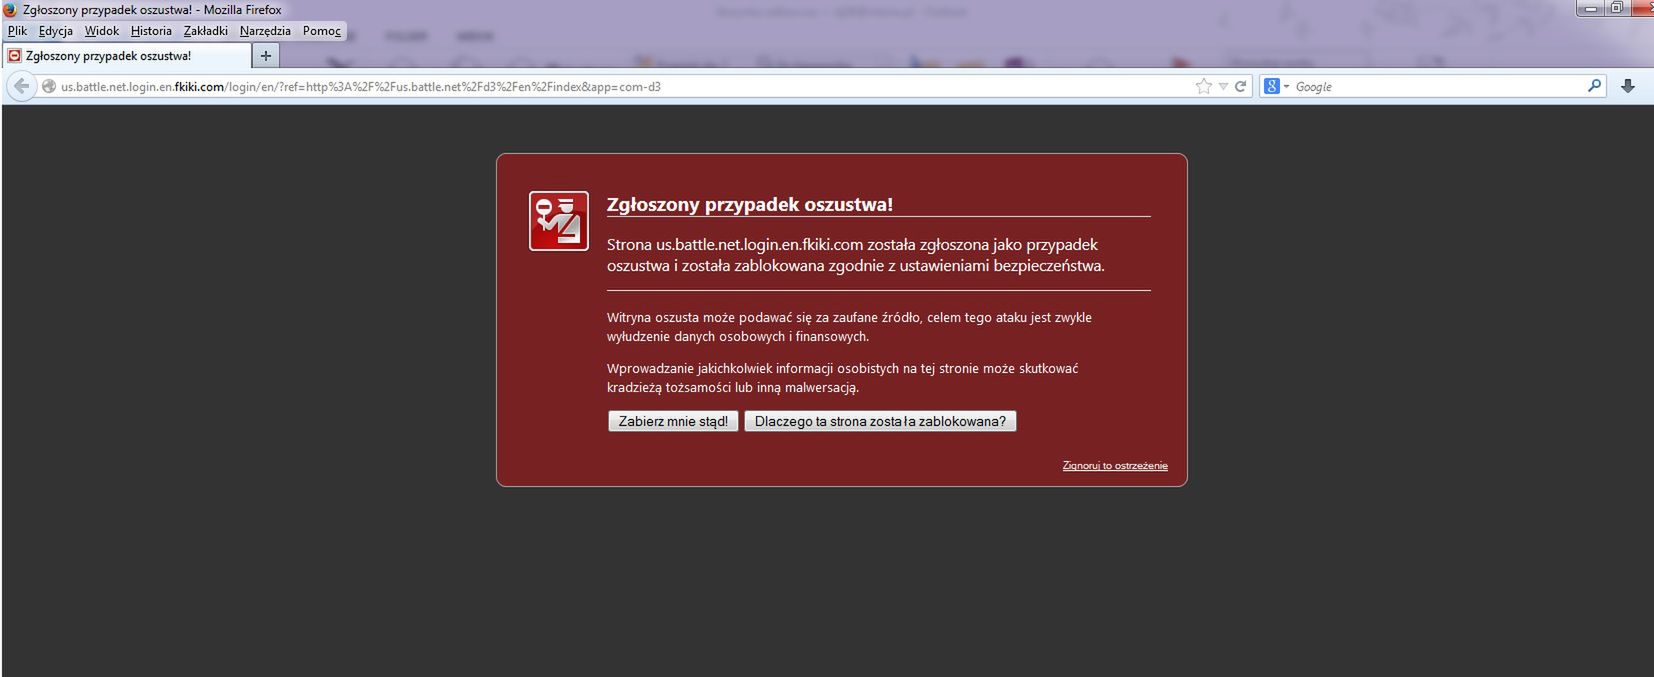The height and width of the screenshot is (677, 1654).
Task: Reload the page
Action: coord(1241,87)
